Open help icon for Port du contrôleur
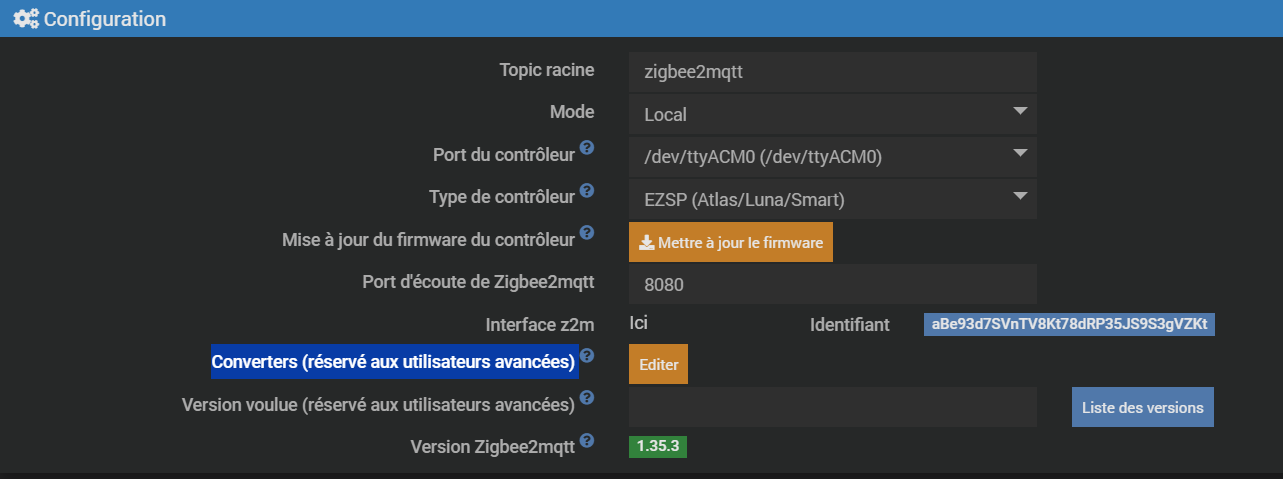1283x479 pixels. point(587,150)
